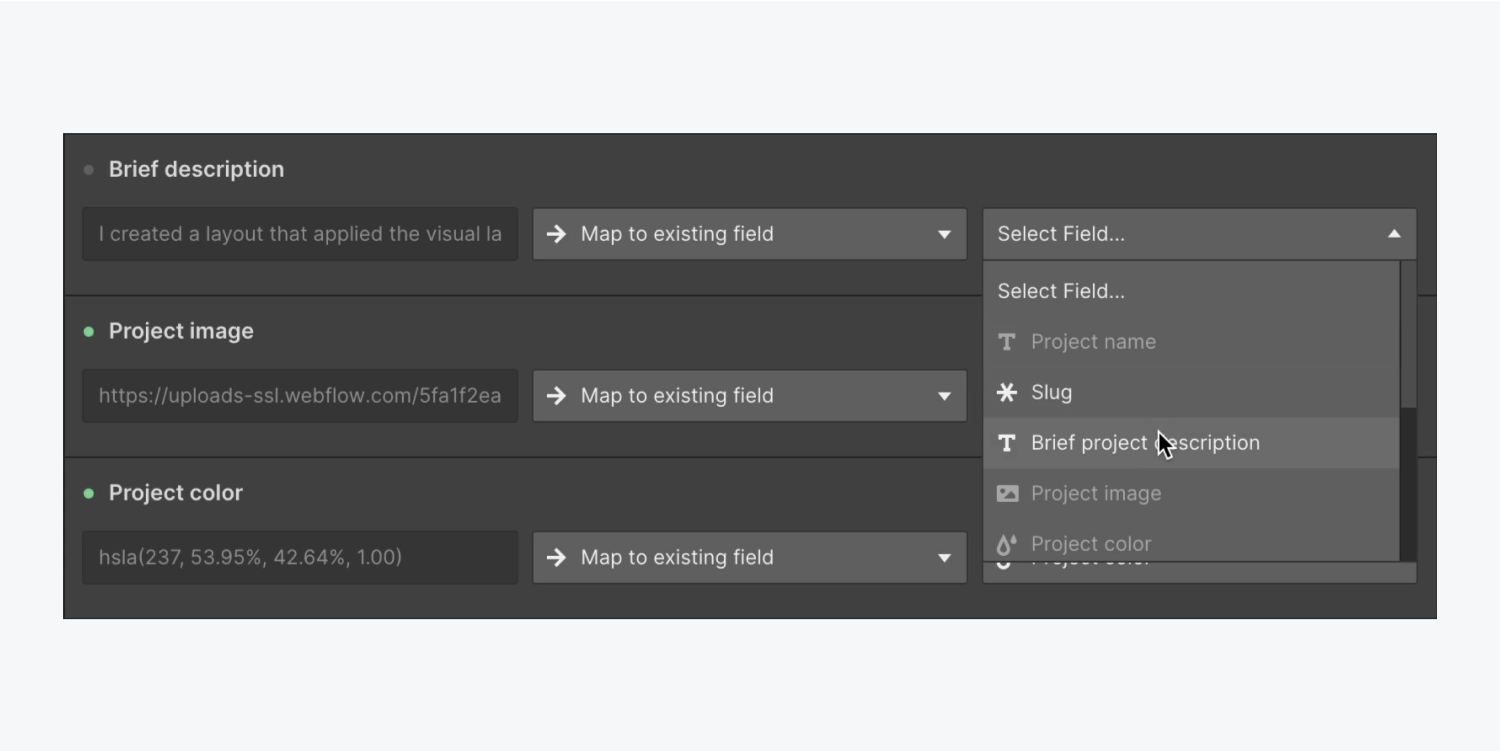Click the green status dot beside Project color
The width and height of the screenshot is (1501, 751).
tap(89, 494)
